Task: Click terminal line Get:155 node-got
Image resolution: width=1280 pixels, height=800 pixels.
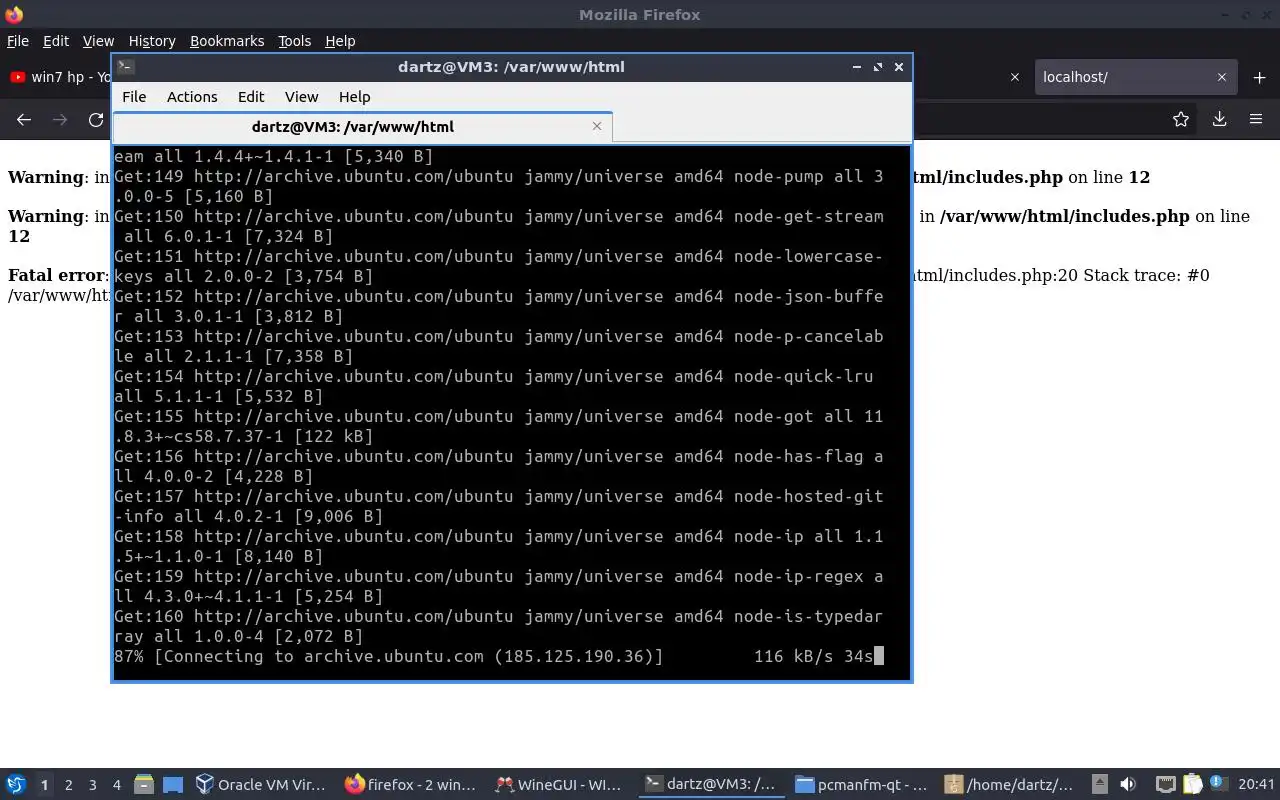Action: pyautogui.click(x=498, y=426)
